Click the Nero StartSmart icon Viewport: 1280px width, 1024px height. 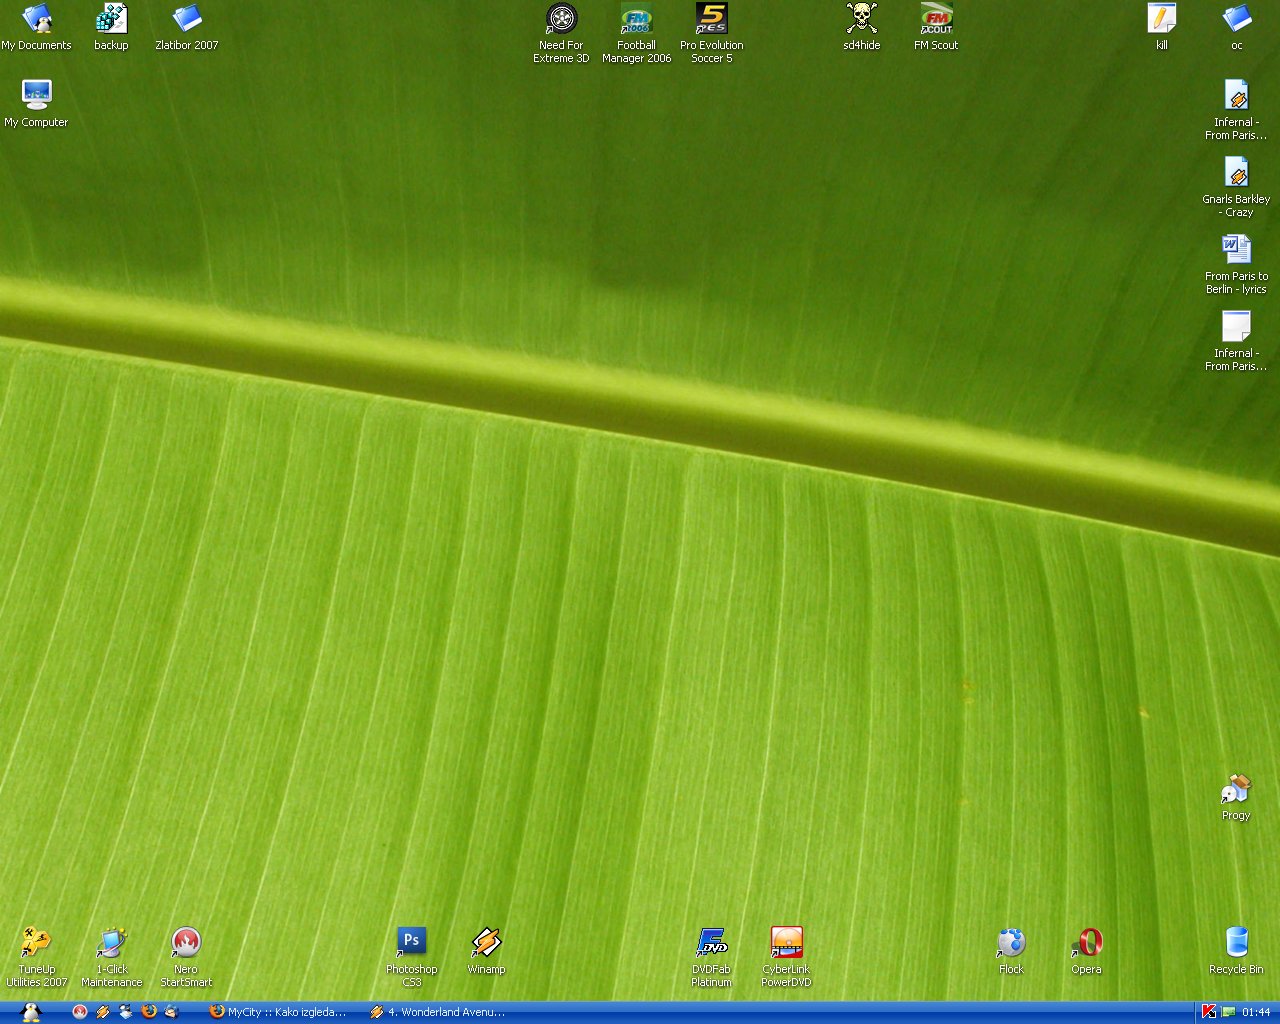point(186,942)
